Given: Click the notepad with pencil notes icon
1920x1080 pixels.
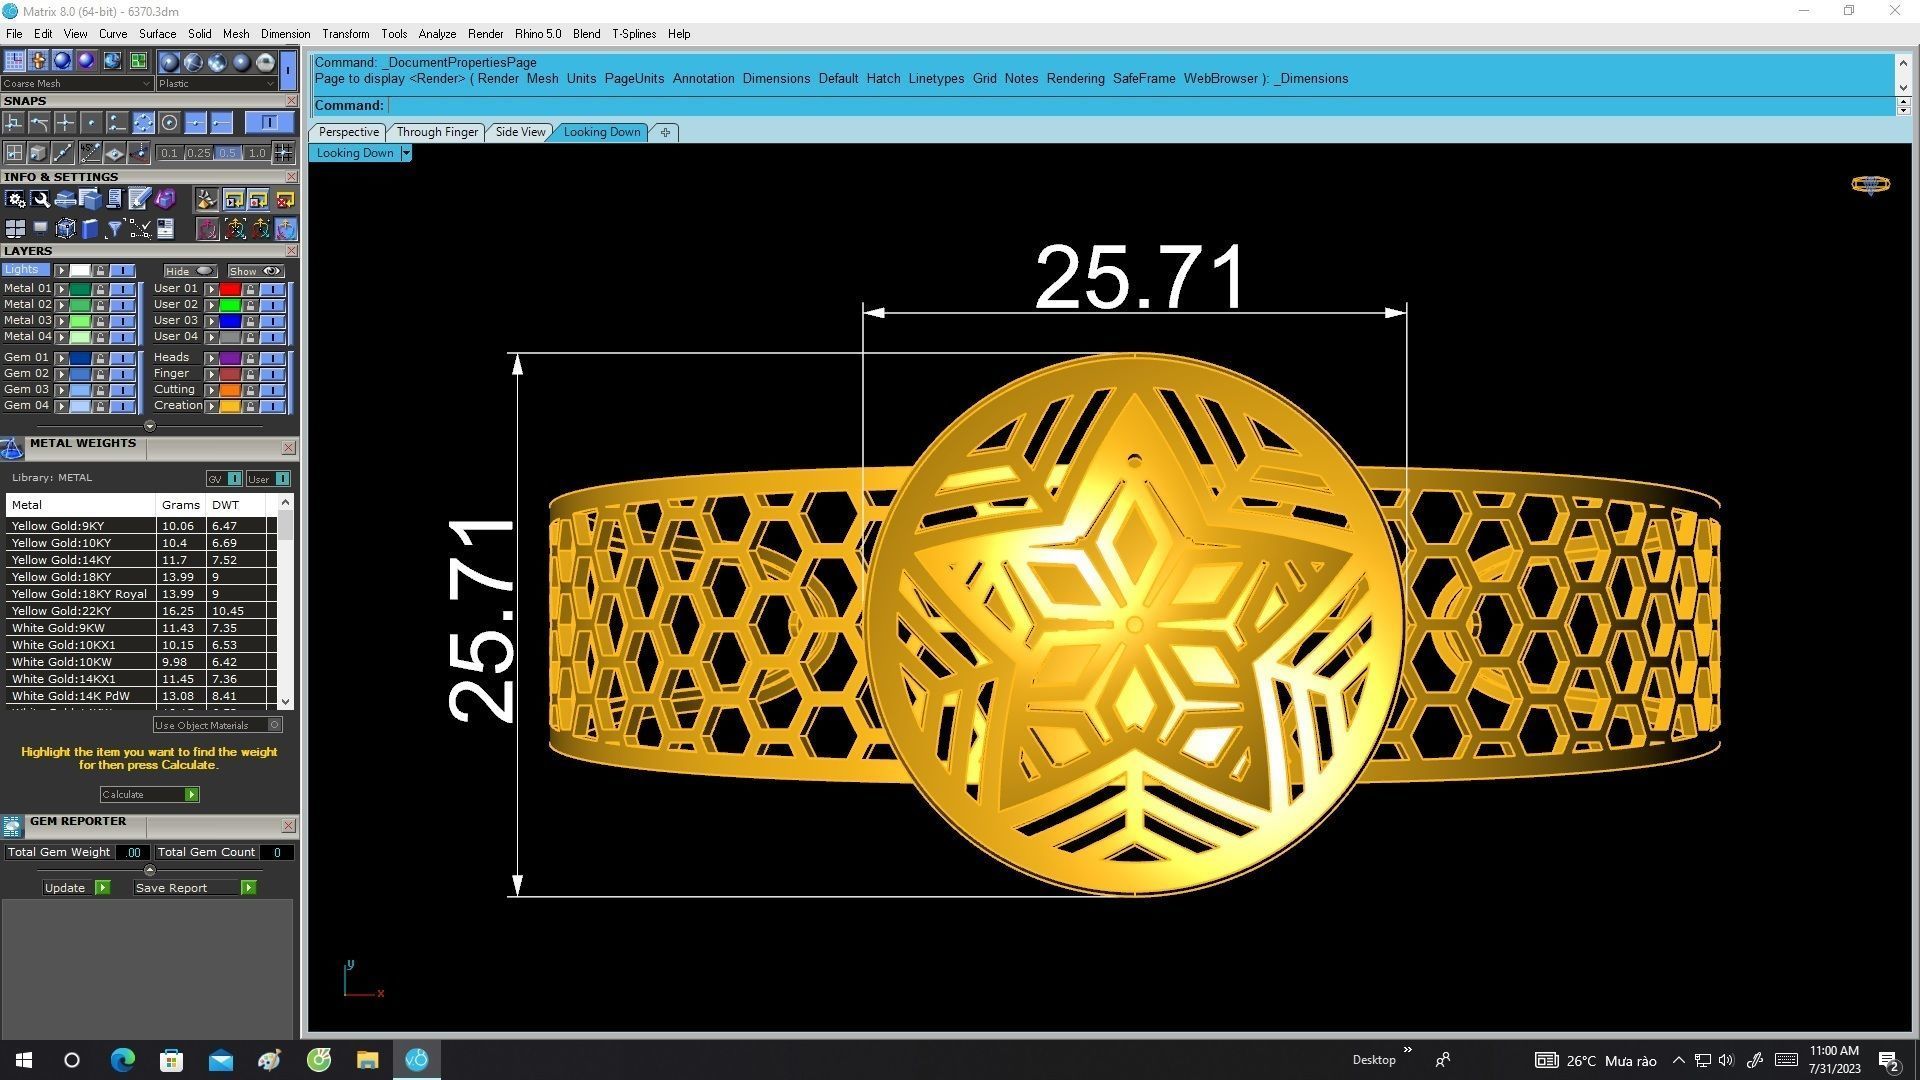Looking at the screenshot, I should [139, 199].
